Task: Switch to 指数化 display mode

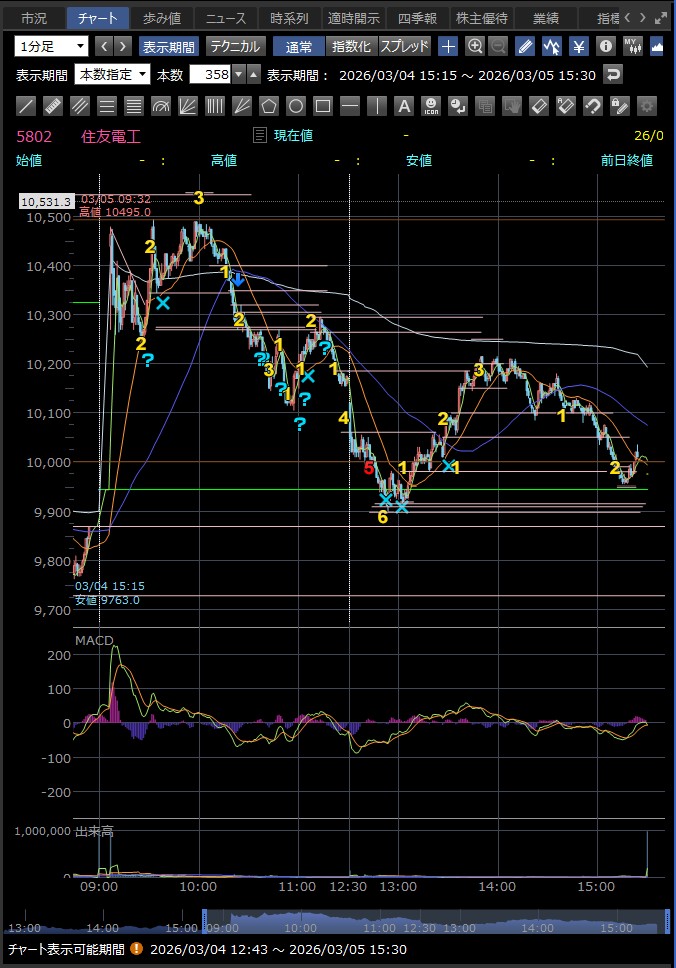Action: [351, 46]
